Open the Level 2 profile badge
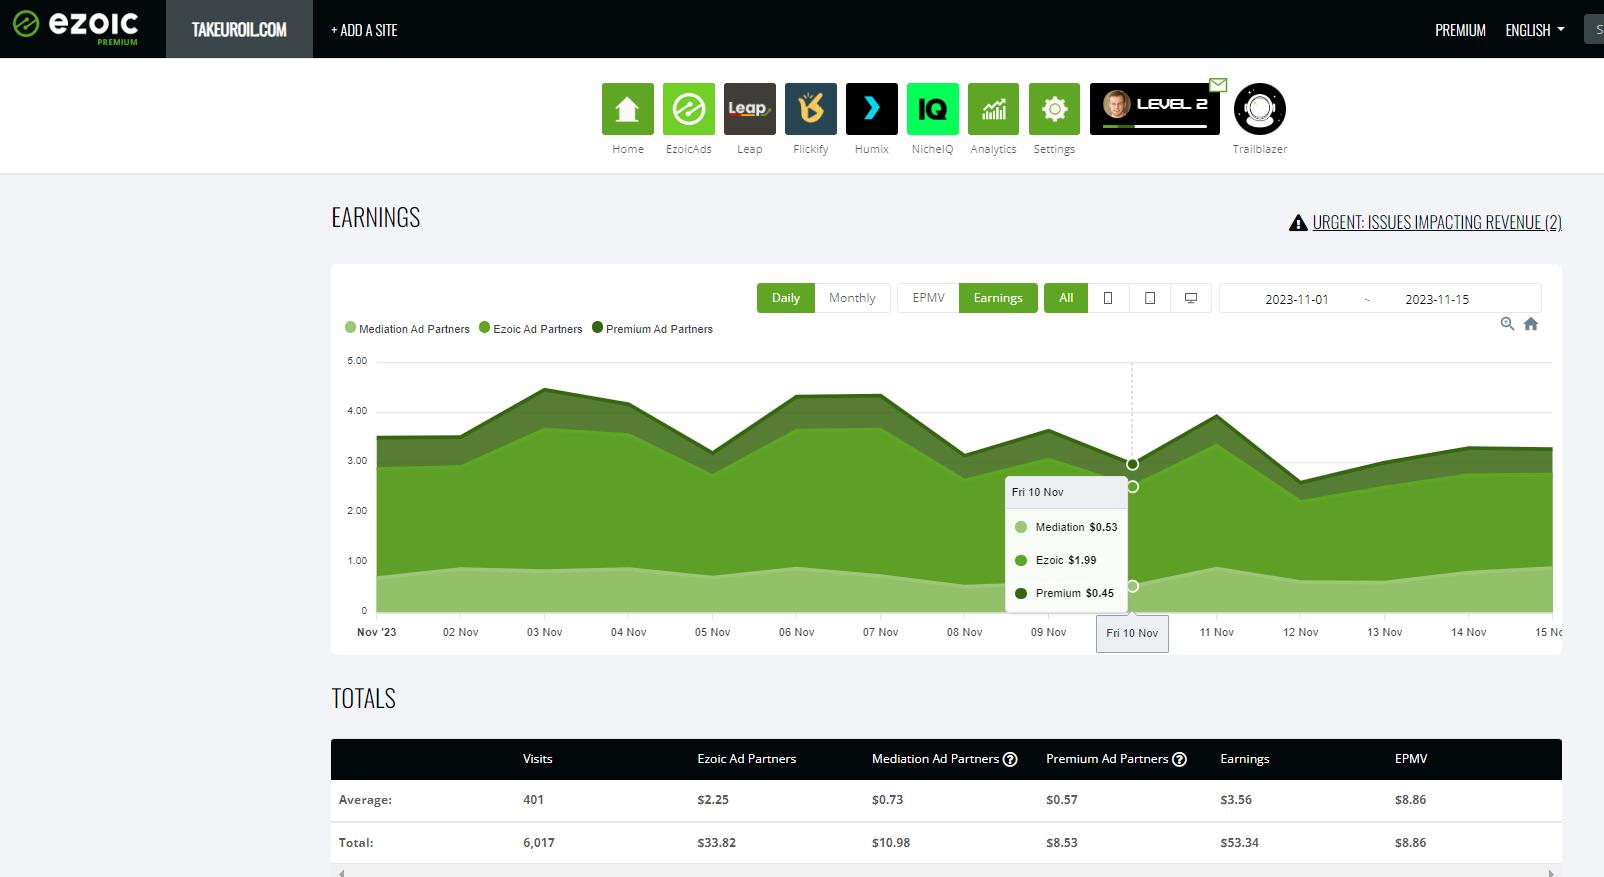This screenshot has height=877, width=1604. (1154, 109)
